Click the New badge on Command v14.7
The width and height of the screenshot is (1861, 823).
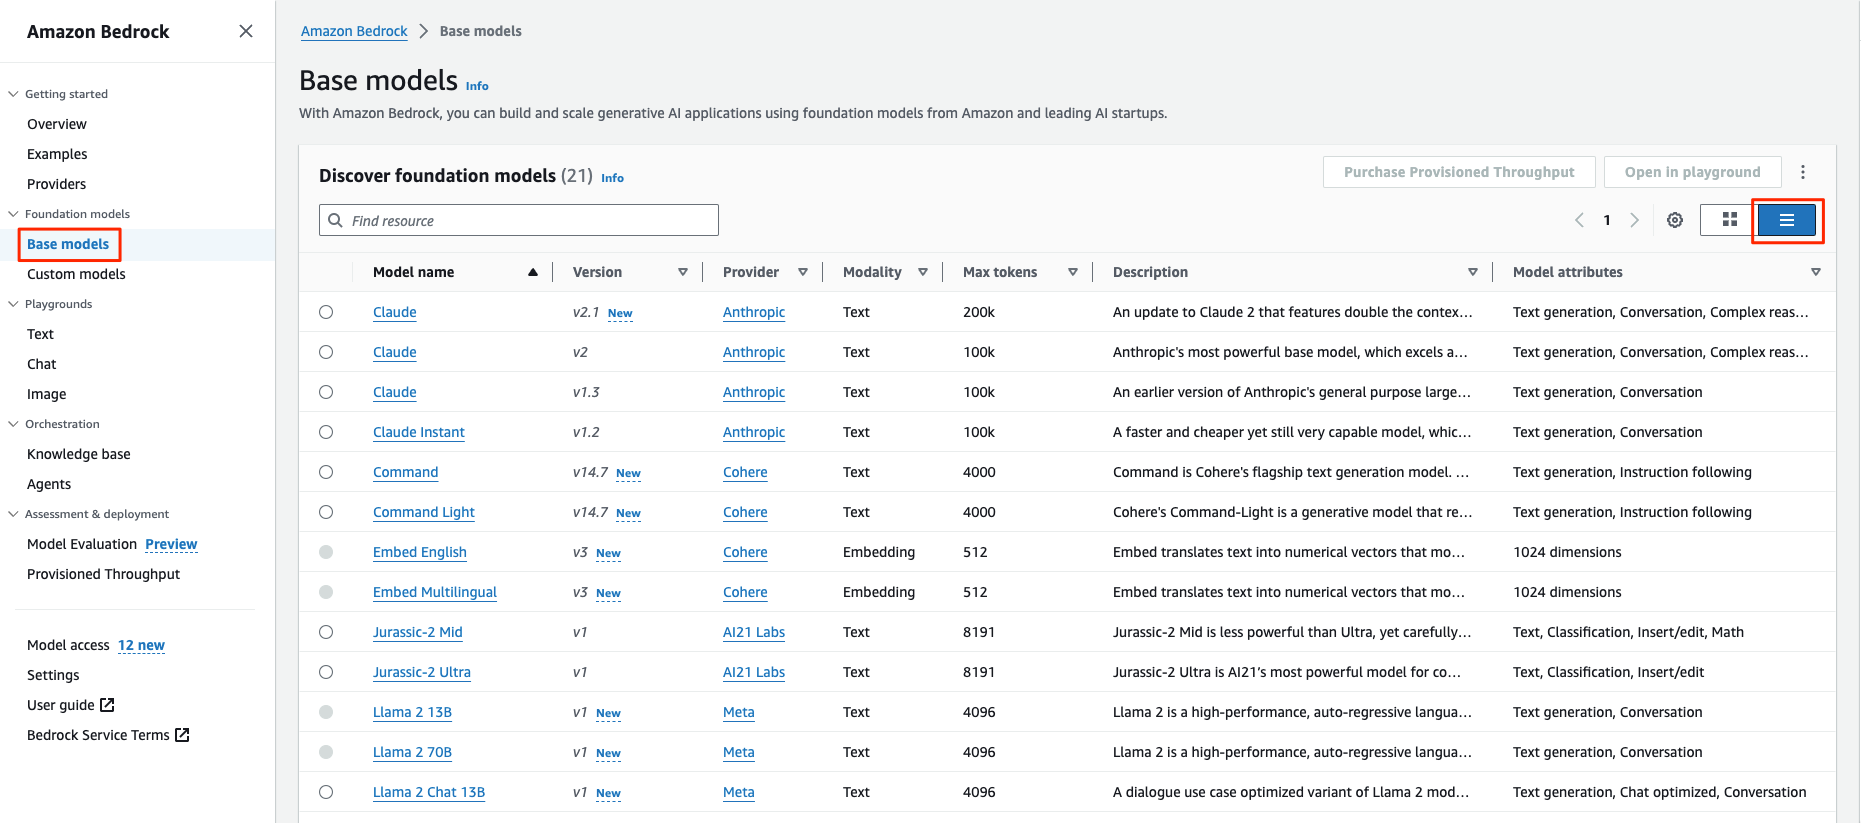click(628, 473)
